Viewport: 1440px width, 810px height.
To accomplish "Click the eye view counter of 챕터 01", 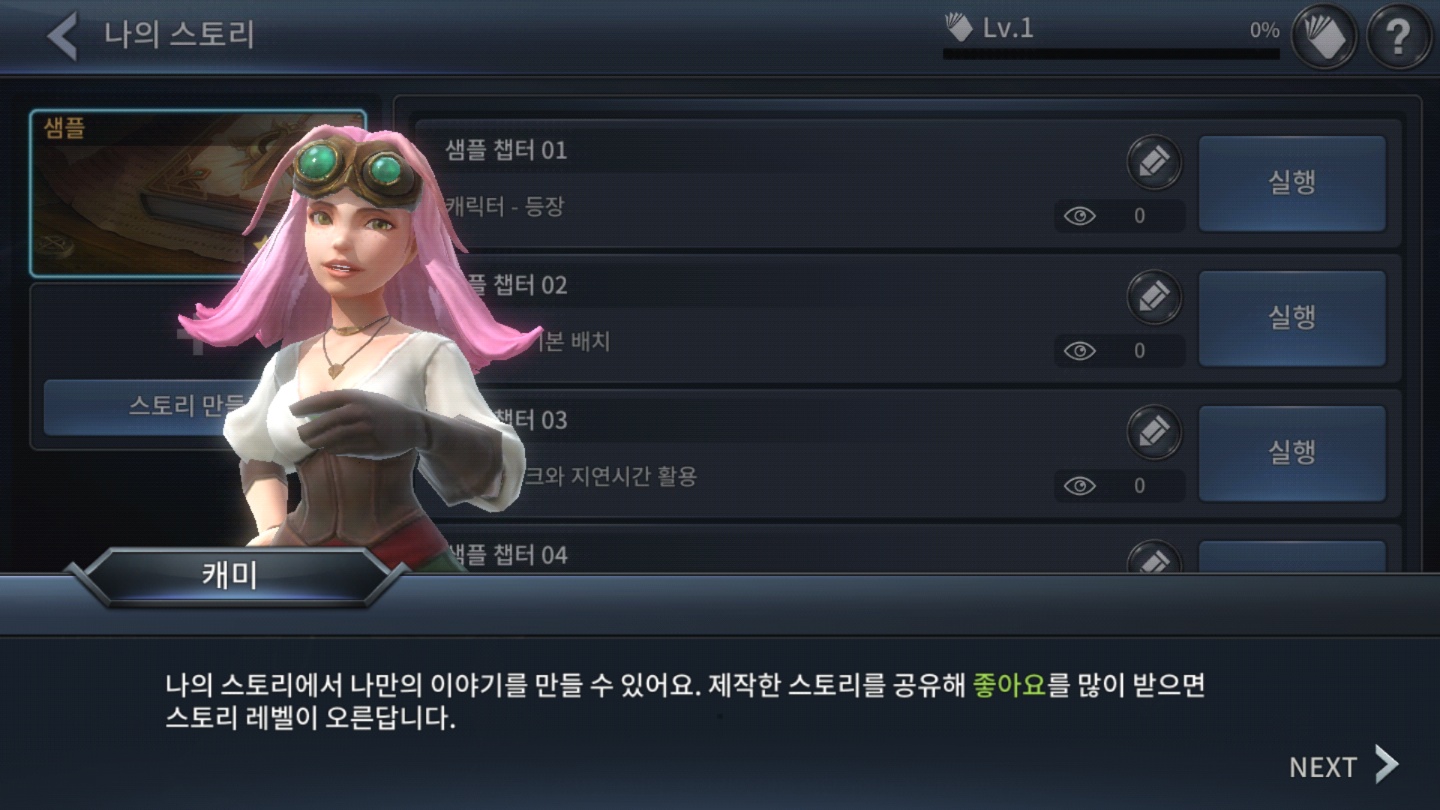I will point(1119,216).
